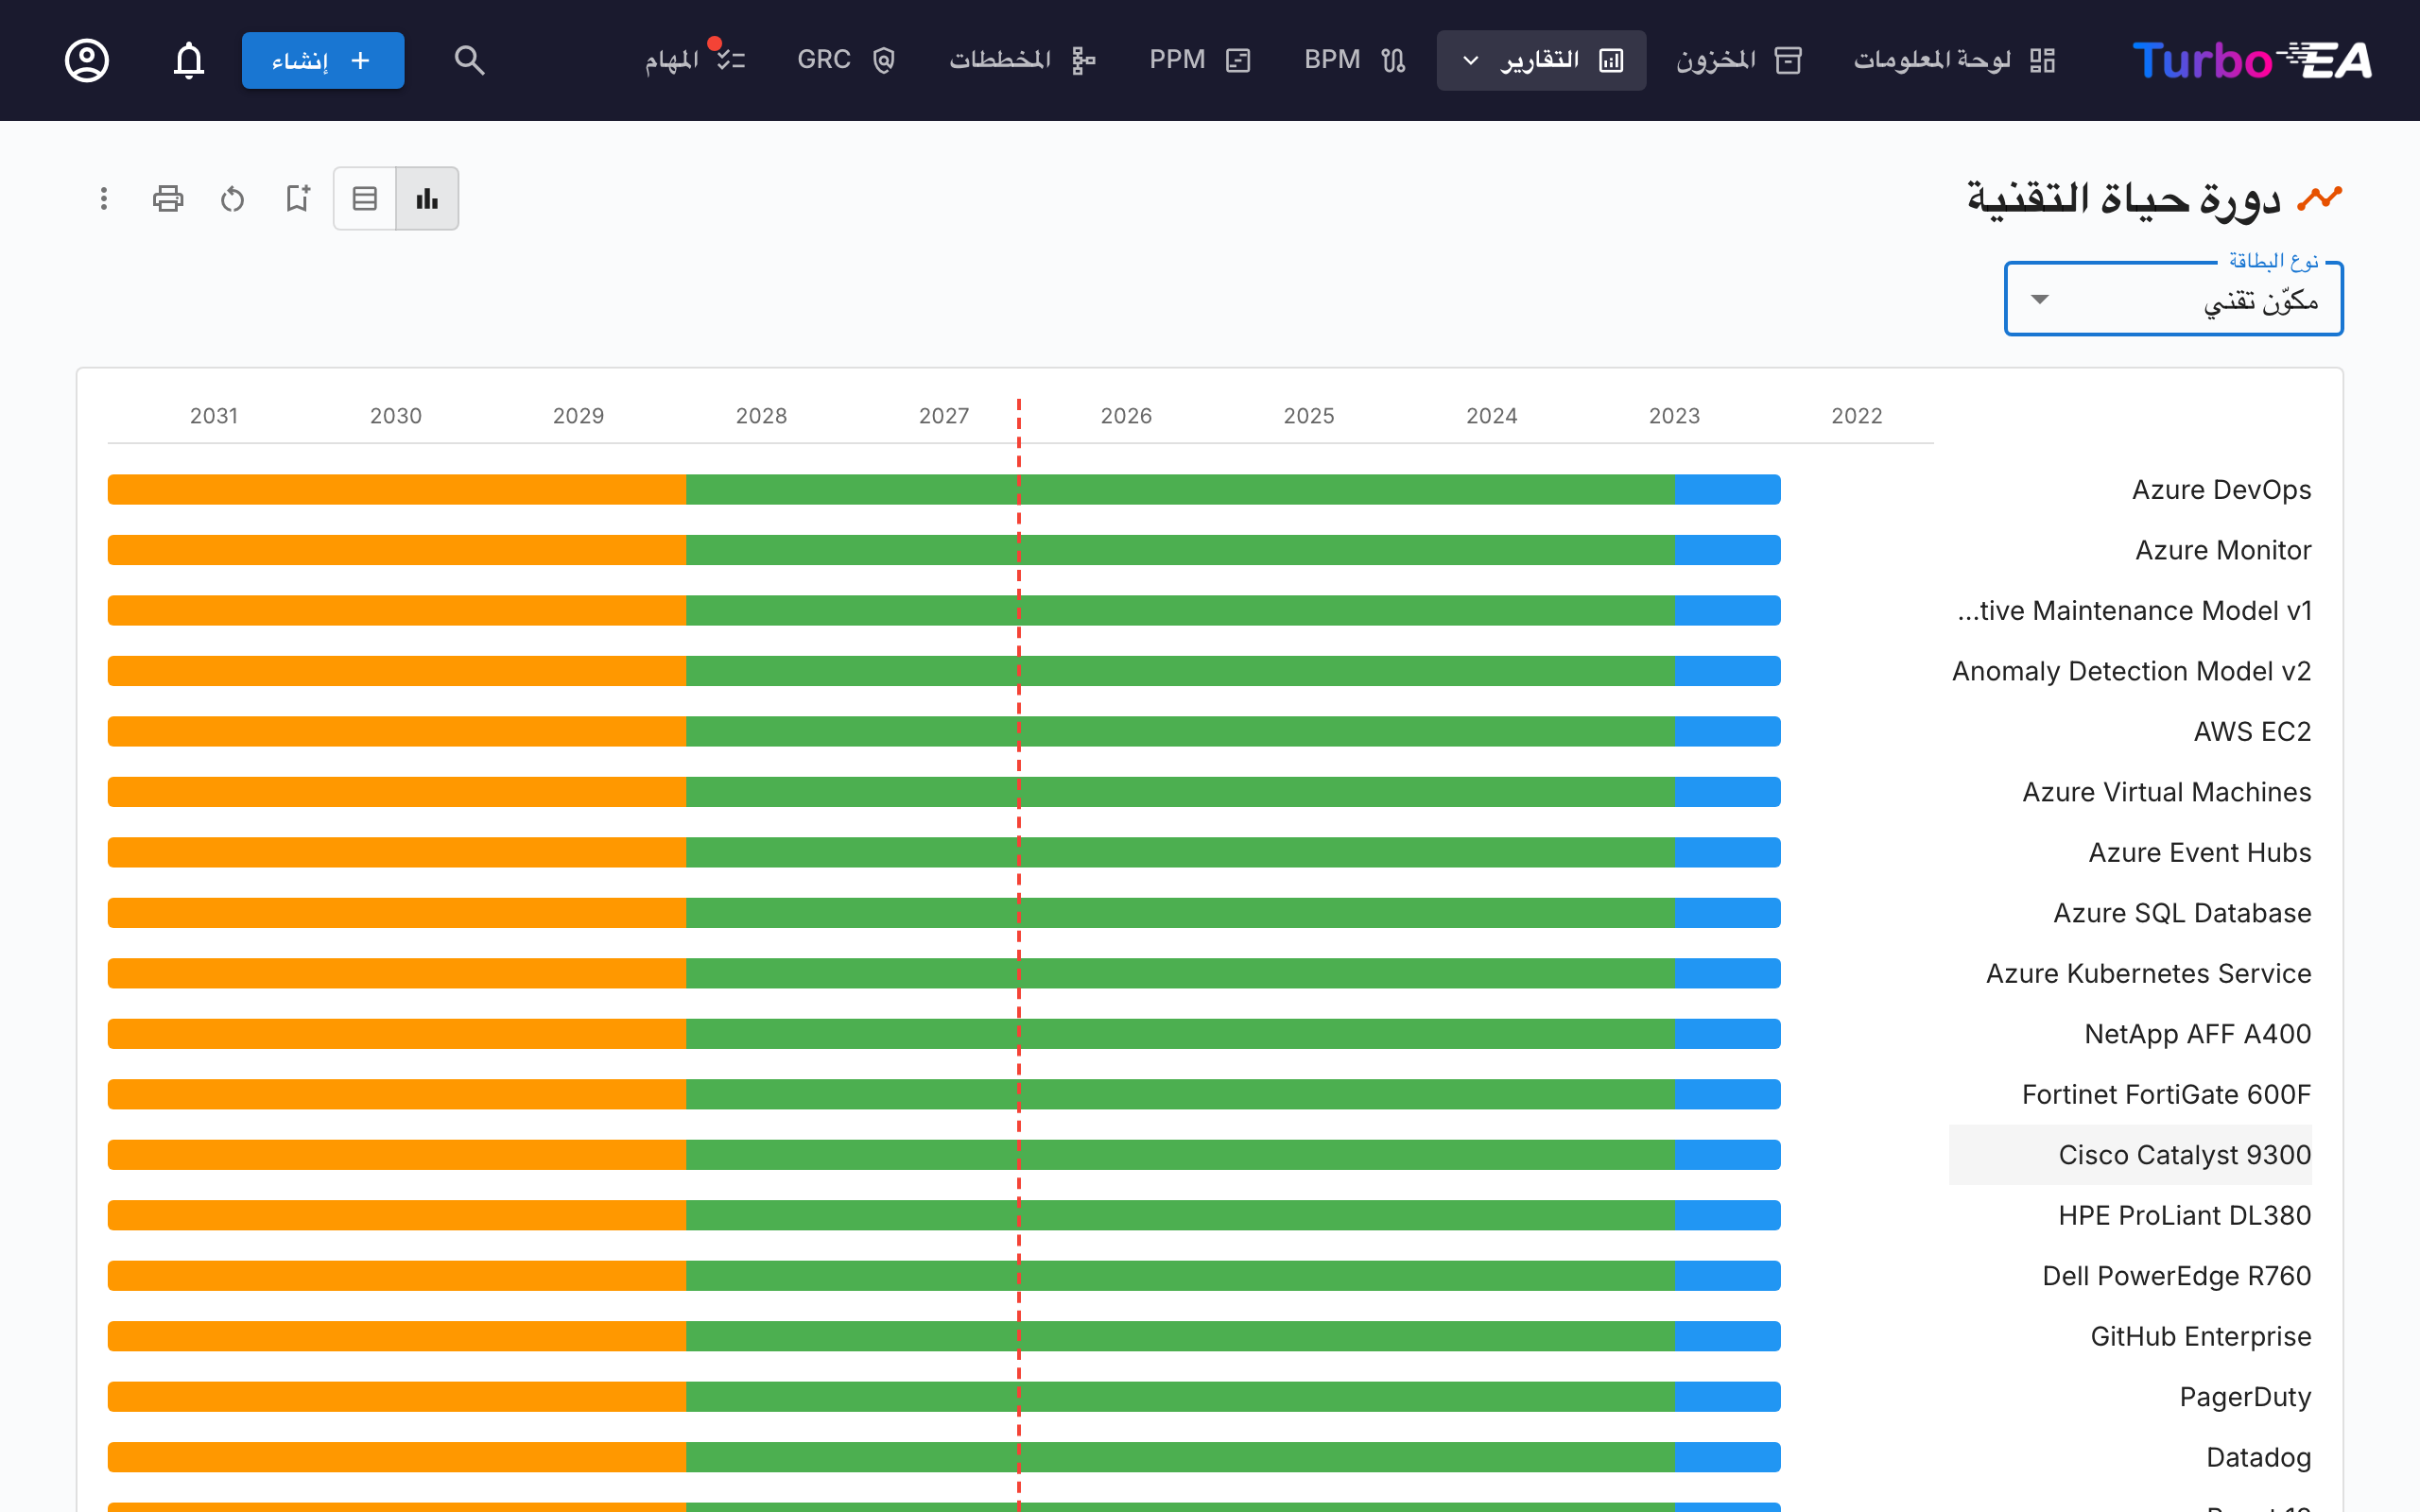Go to لوحة المعلومات dashboard
Screen dimensions: 2420x1512
tap(1954, 60)
